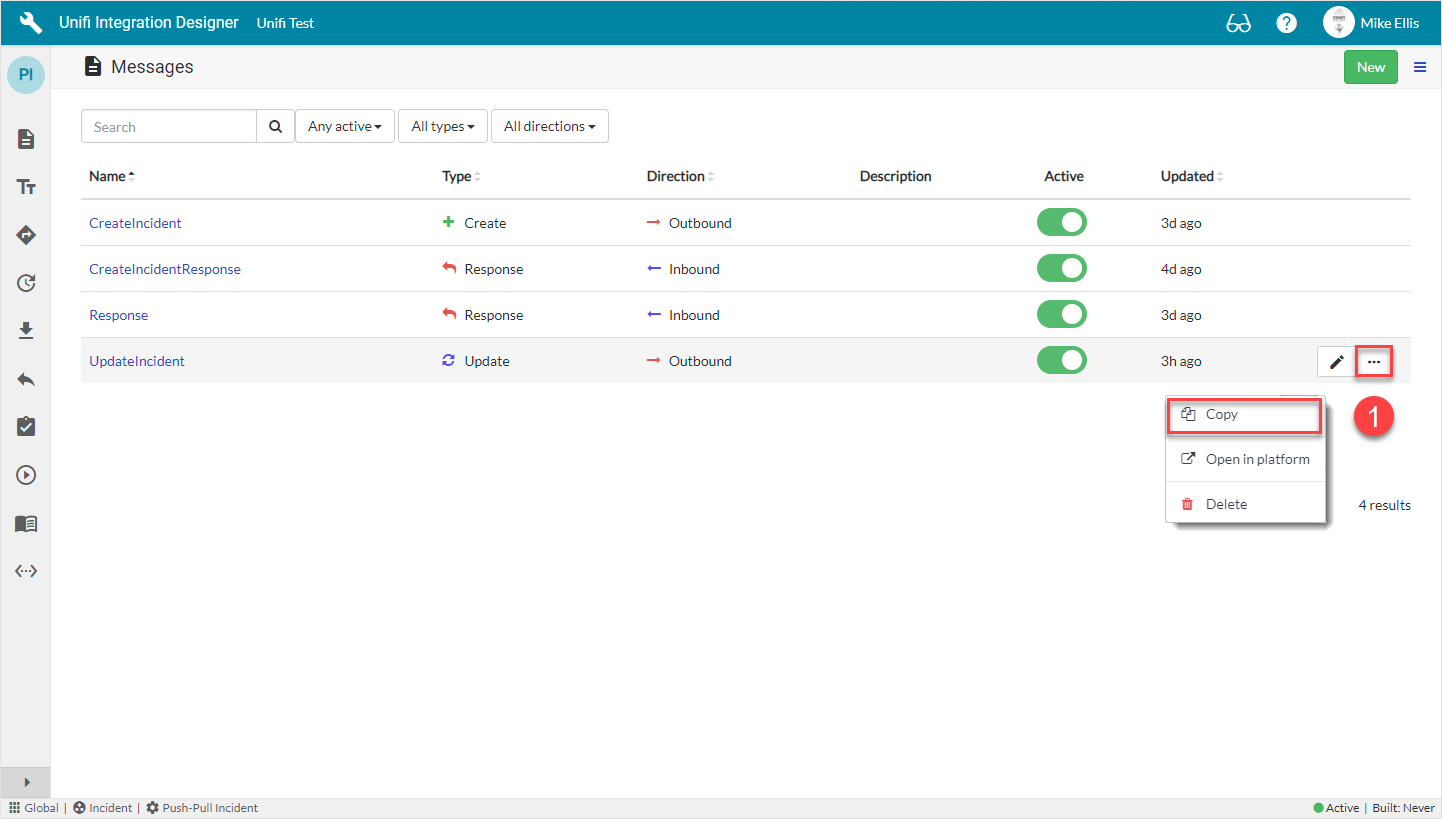Image resolution: width=1442 pixels, height=819 pixels.
Task: Open the Messages panel in the sidebar
Action: [26, 139]
